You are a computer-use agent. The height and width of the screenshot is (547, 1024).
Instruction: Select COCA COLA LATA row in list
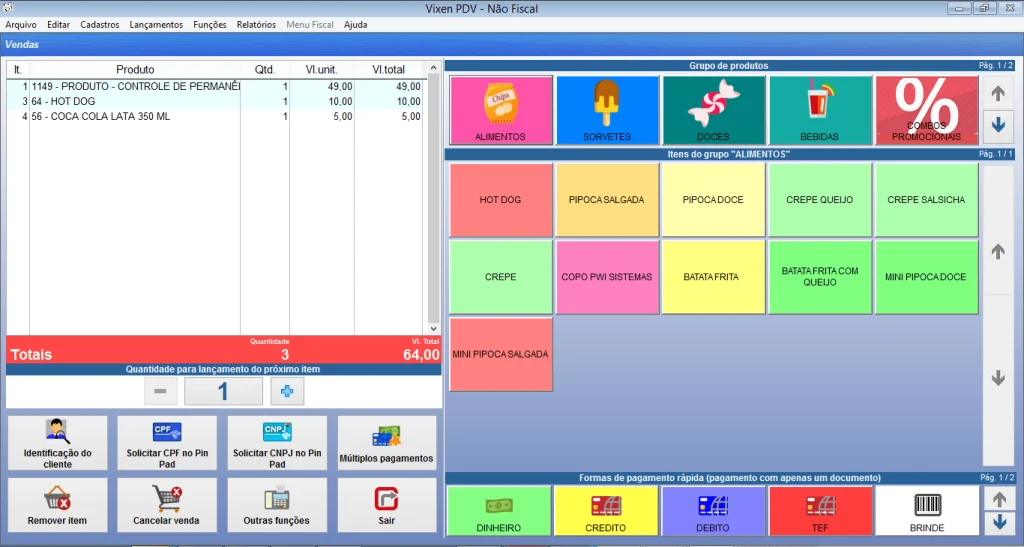[x=135, y=116]
